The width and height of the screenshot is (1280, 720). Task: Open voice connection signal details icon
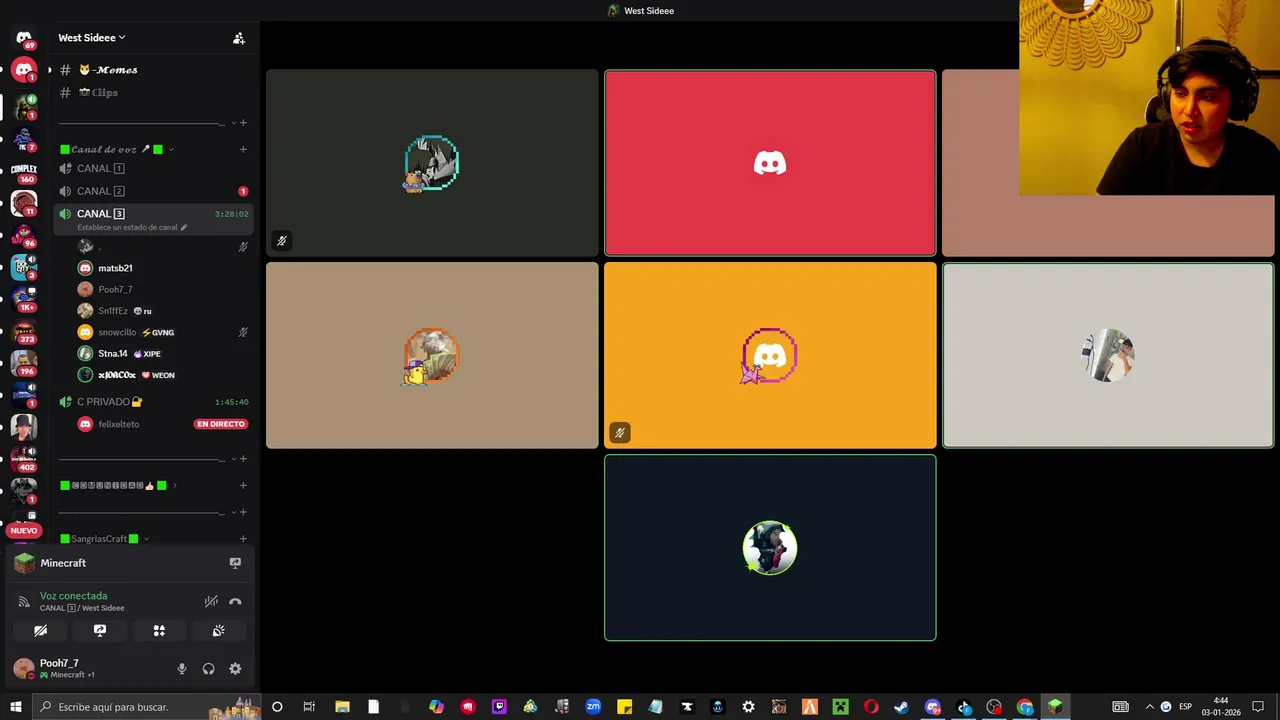(x=24, y=602)
